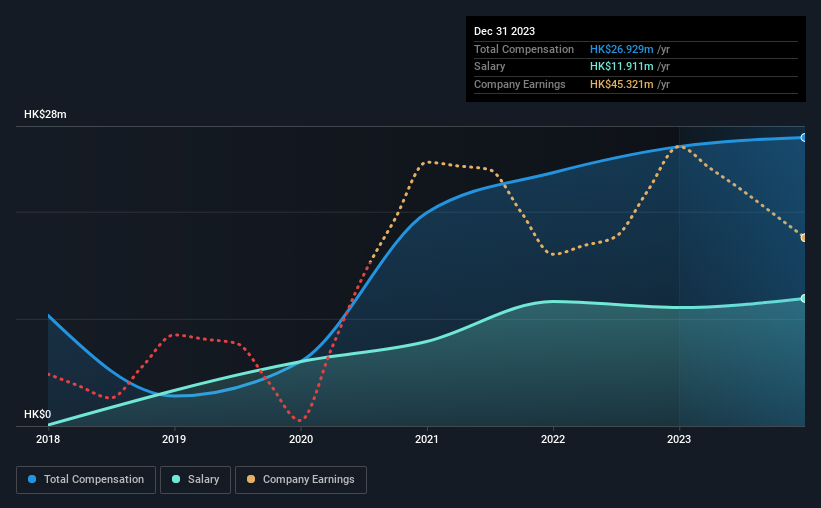
Task: Toggle the Salary legend button
Action: (195, 480)
